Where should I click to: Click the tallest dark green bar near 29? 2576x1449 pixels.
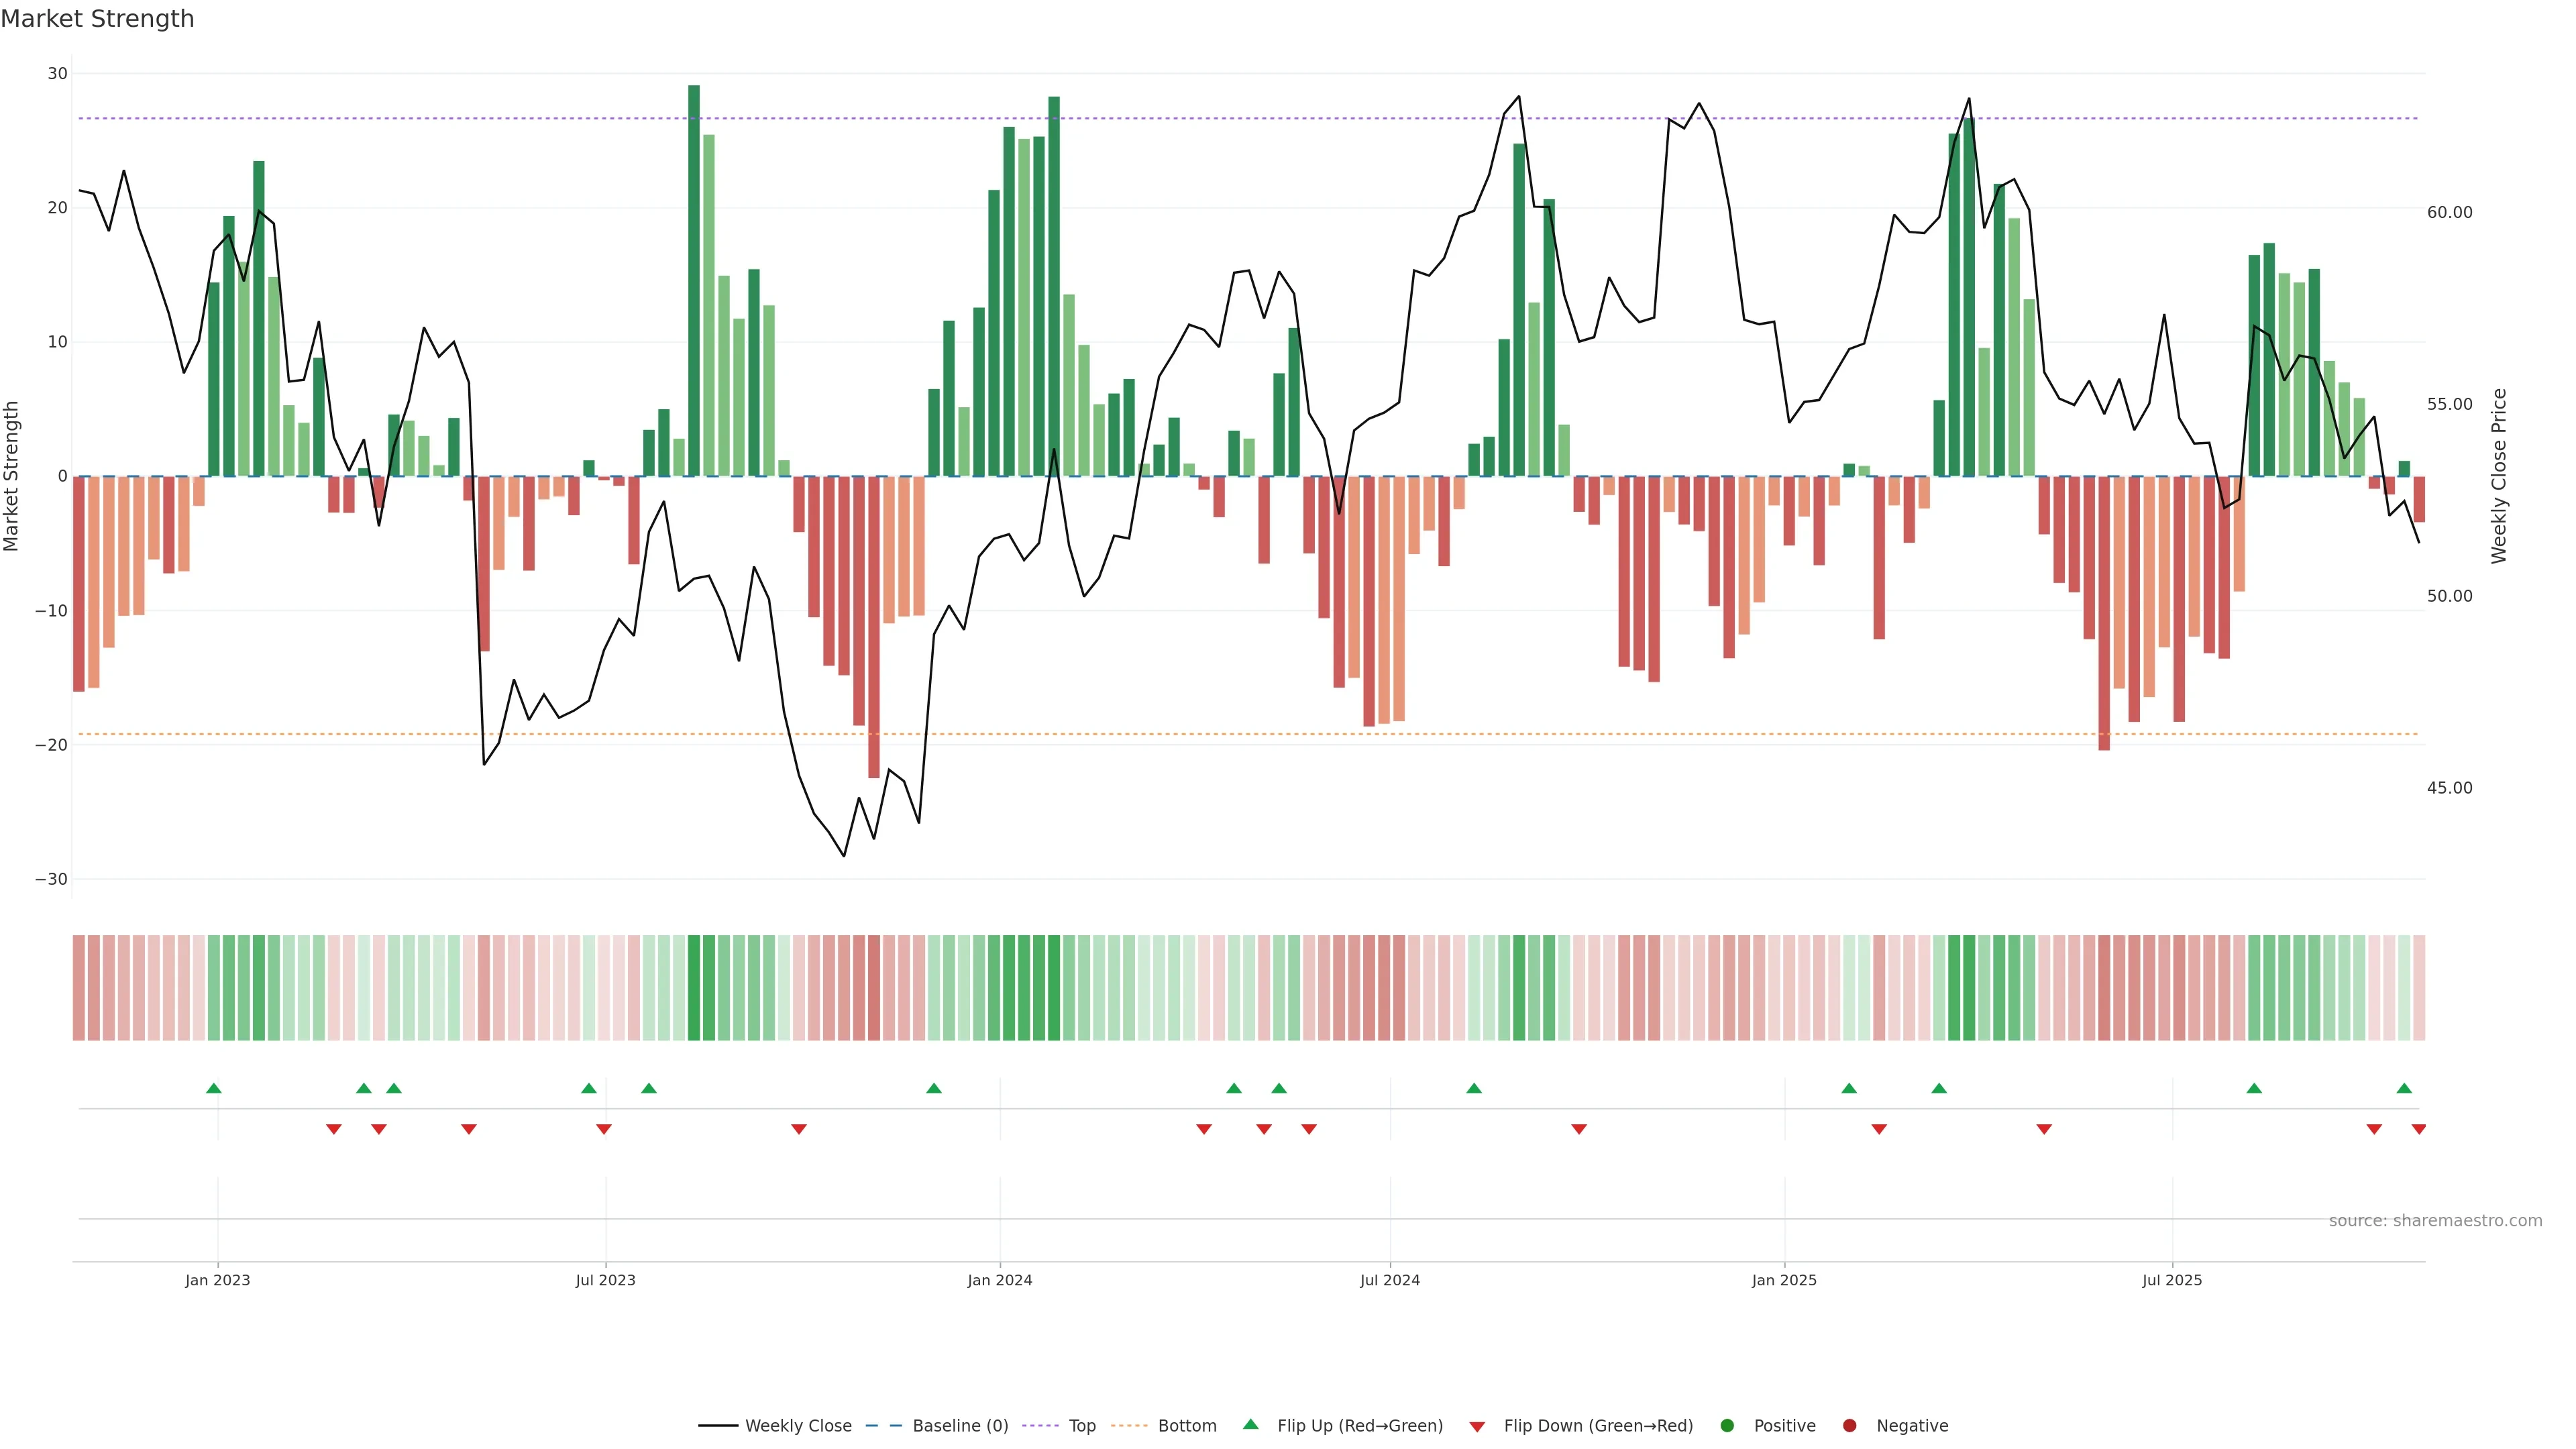pyautogui.click(x=694, y=280)
